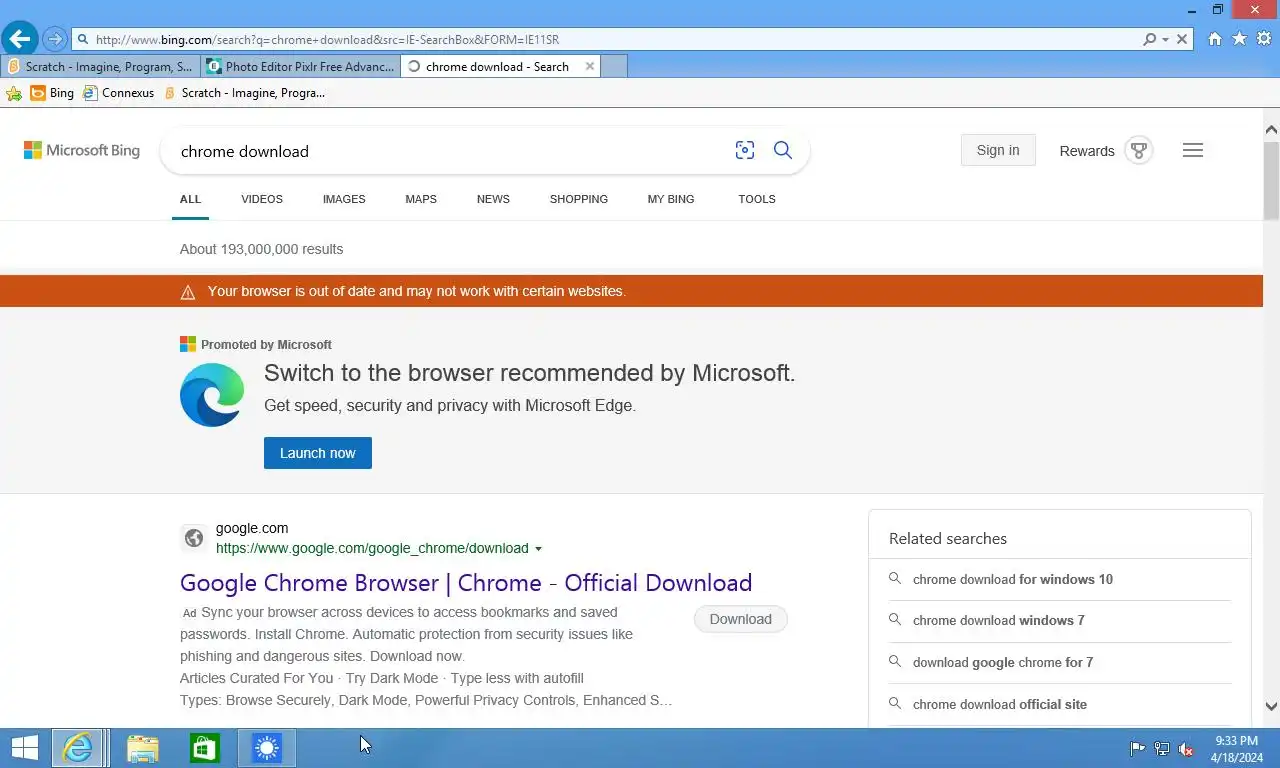Open the Internet Explorer Home icon
The height and width of the screenshot is (768, 1280).
point(1215,39)
